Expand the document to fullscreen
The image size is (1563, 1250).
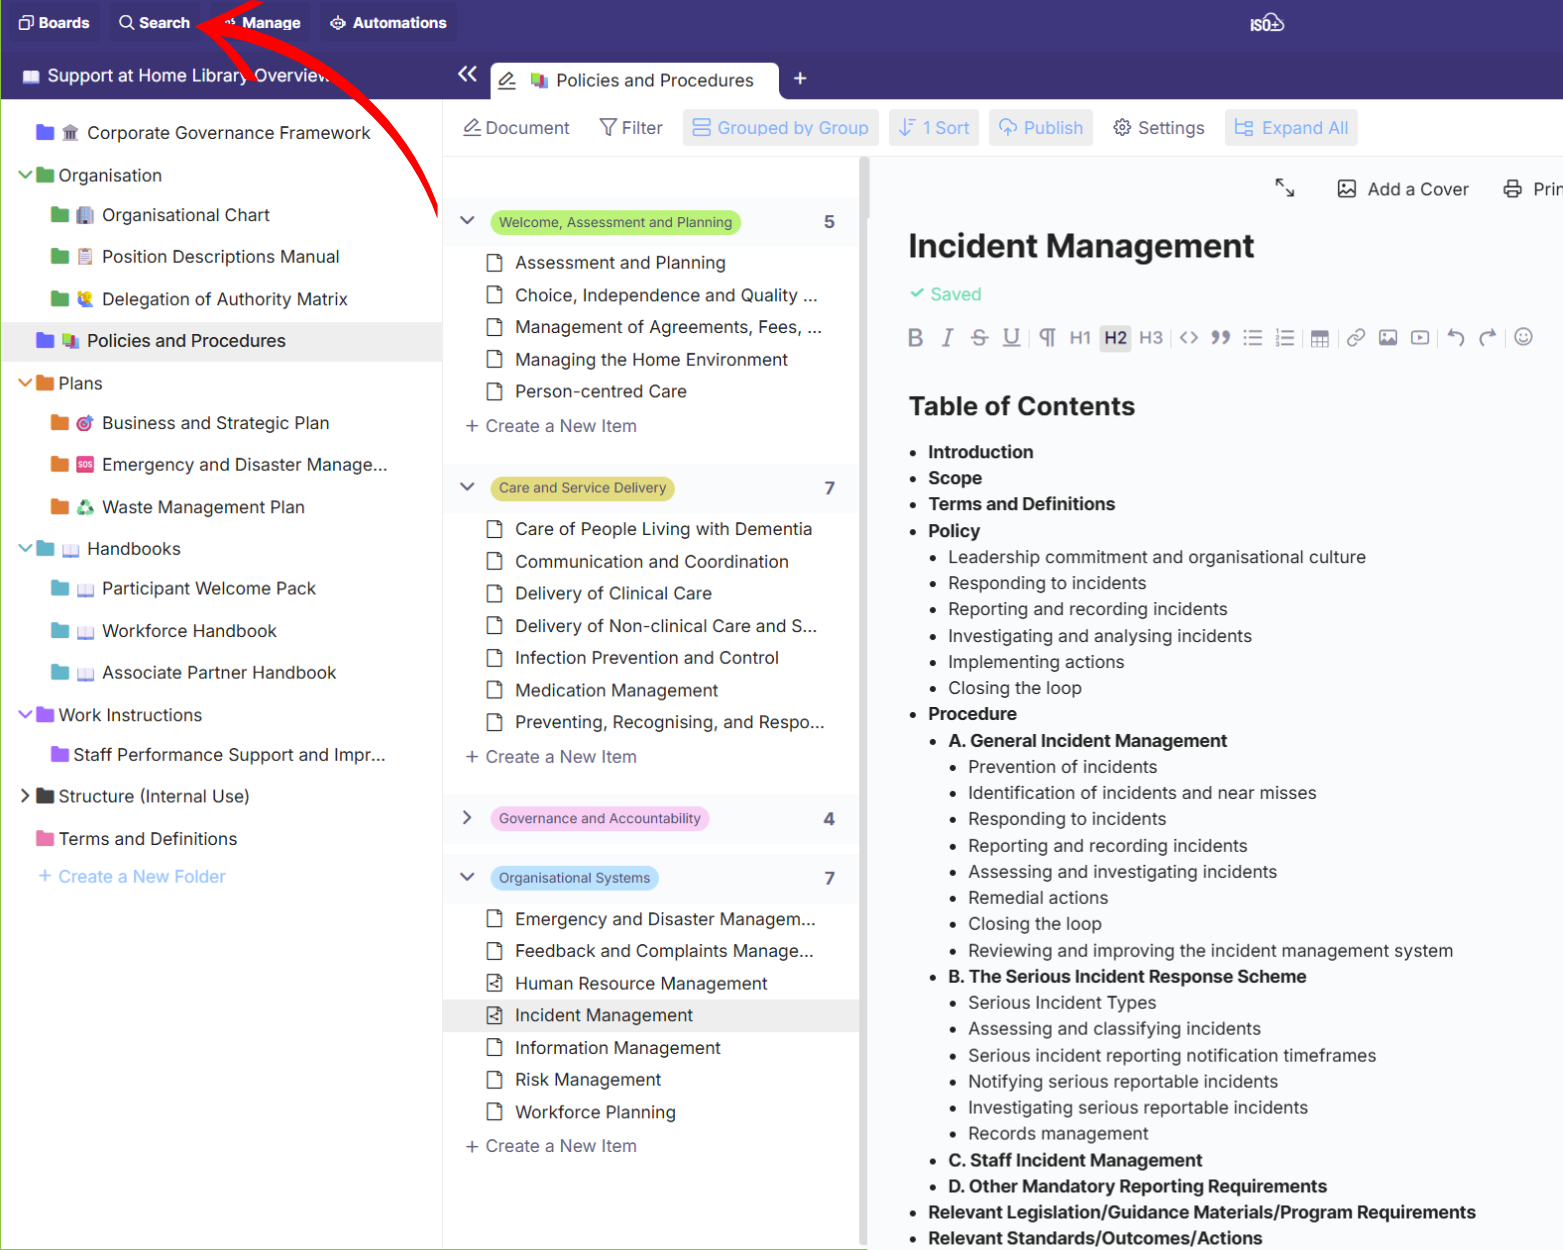1285,188
